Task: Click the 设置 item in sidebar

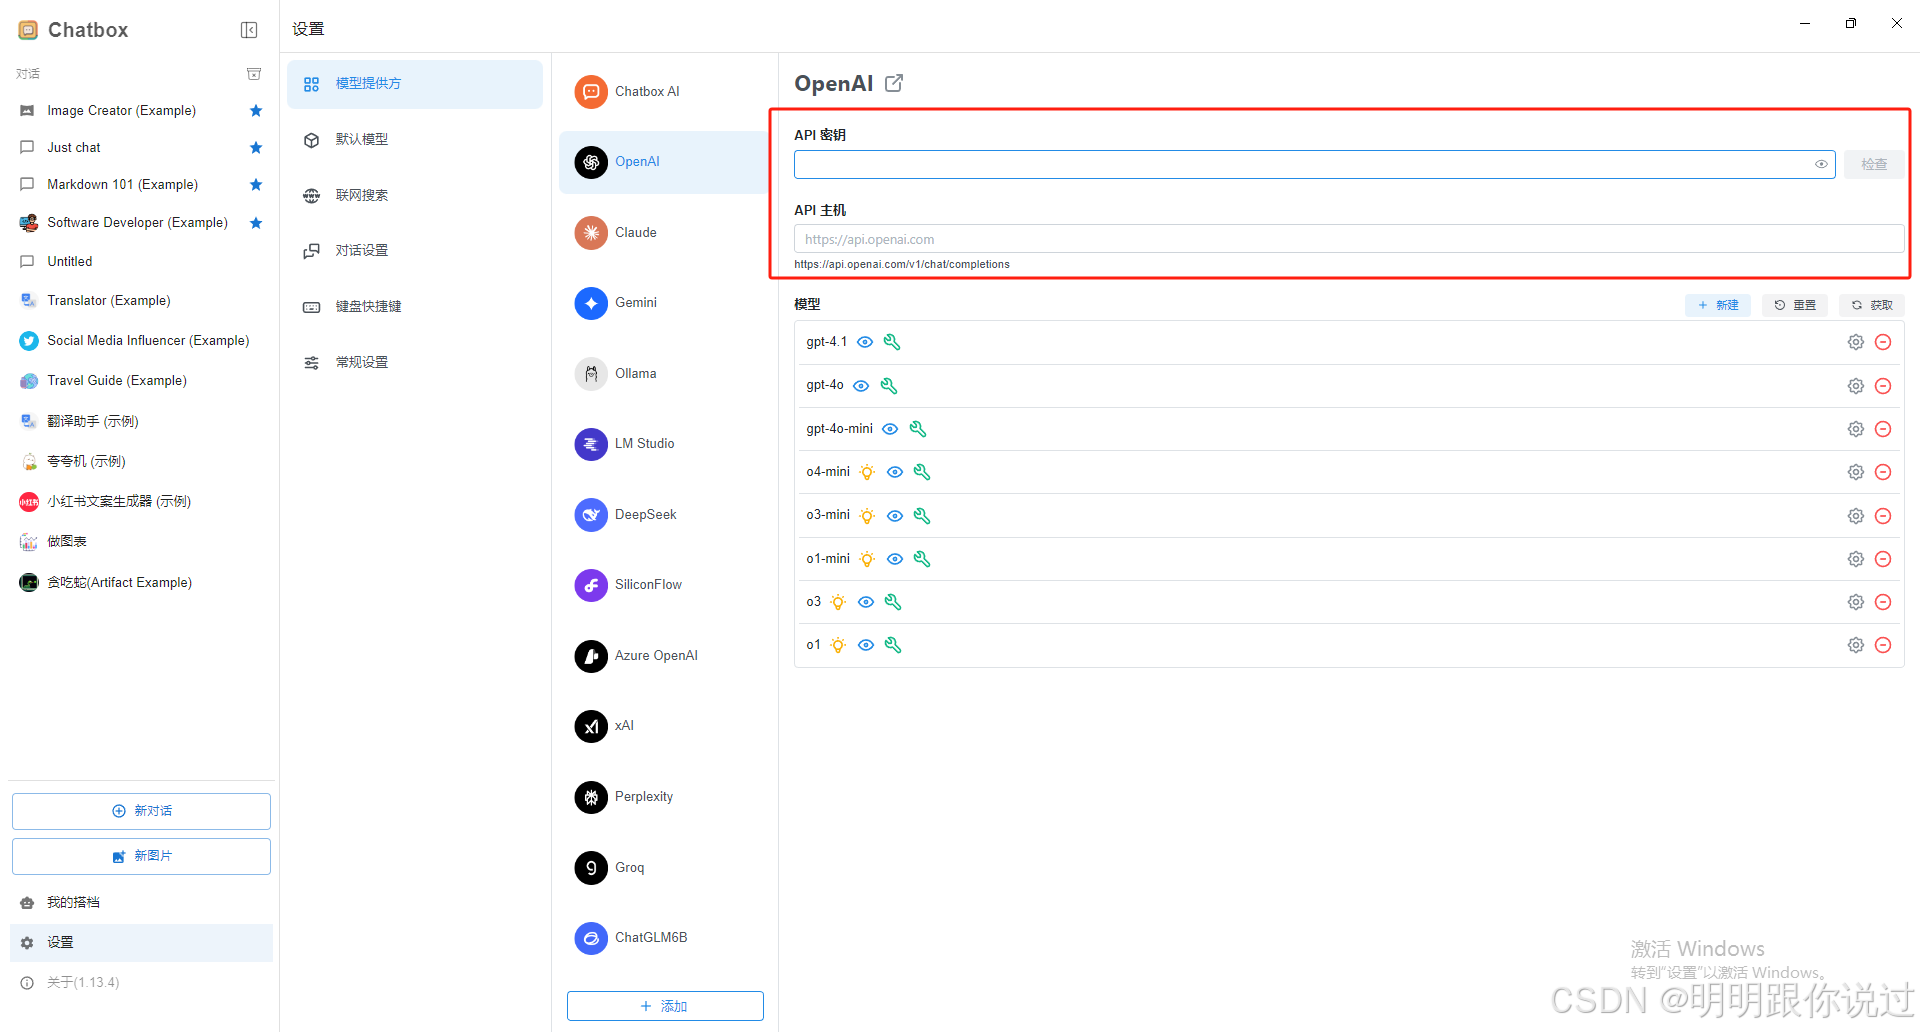Action: [141, 942]
